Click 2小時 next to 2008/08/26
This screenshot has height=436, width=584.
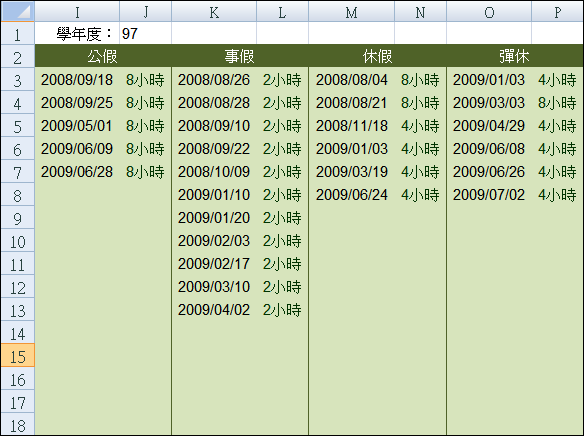(x=282, y=80)
